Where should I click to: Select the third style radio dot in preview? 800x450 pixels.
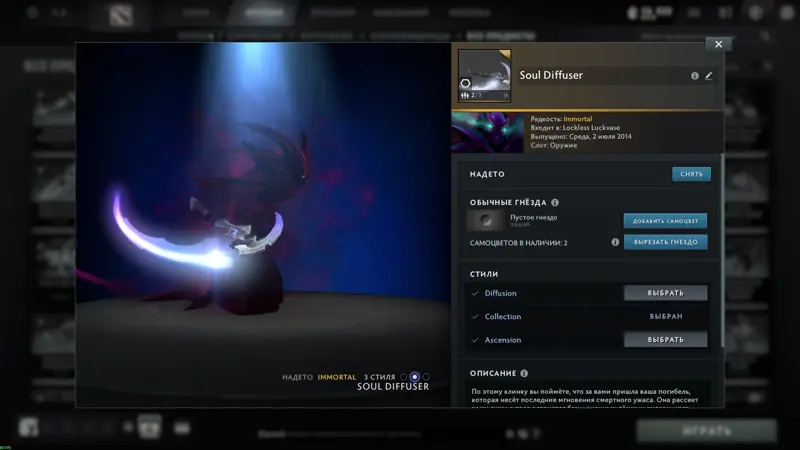pos(426,377)
